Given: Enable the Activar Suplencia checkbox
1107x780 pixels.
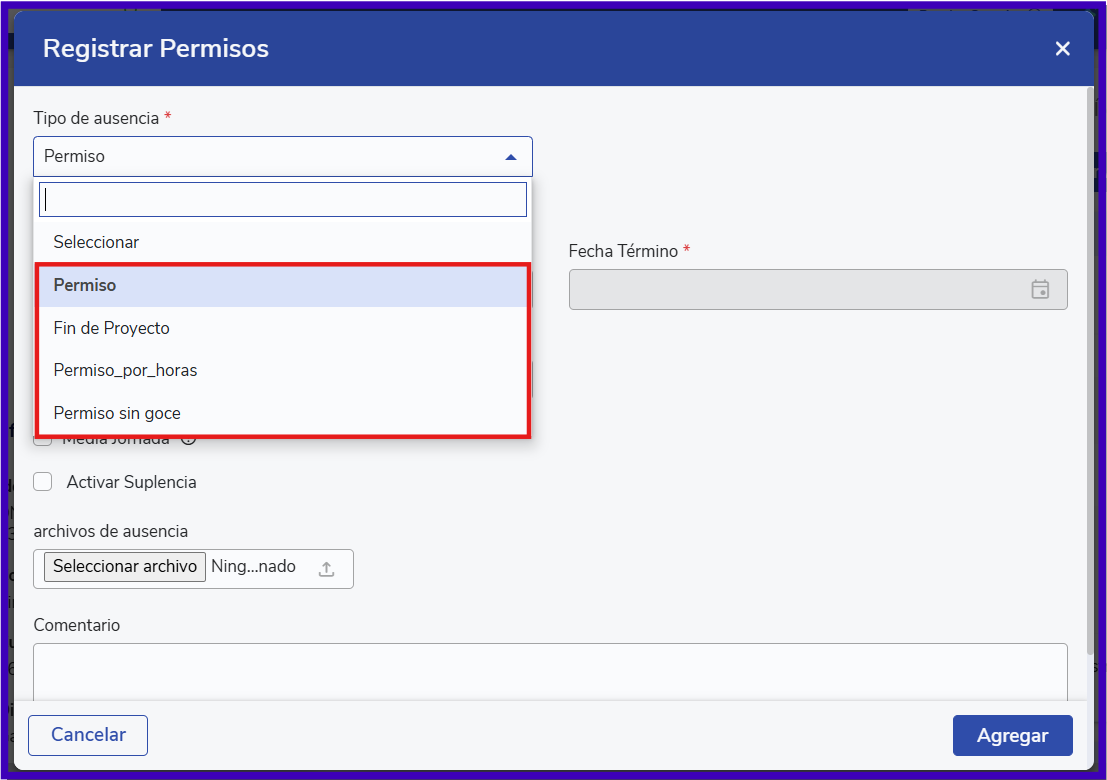Looking at the screenshot, I should (x=43, y=482).
